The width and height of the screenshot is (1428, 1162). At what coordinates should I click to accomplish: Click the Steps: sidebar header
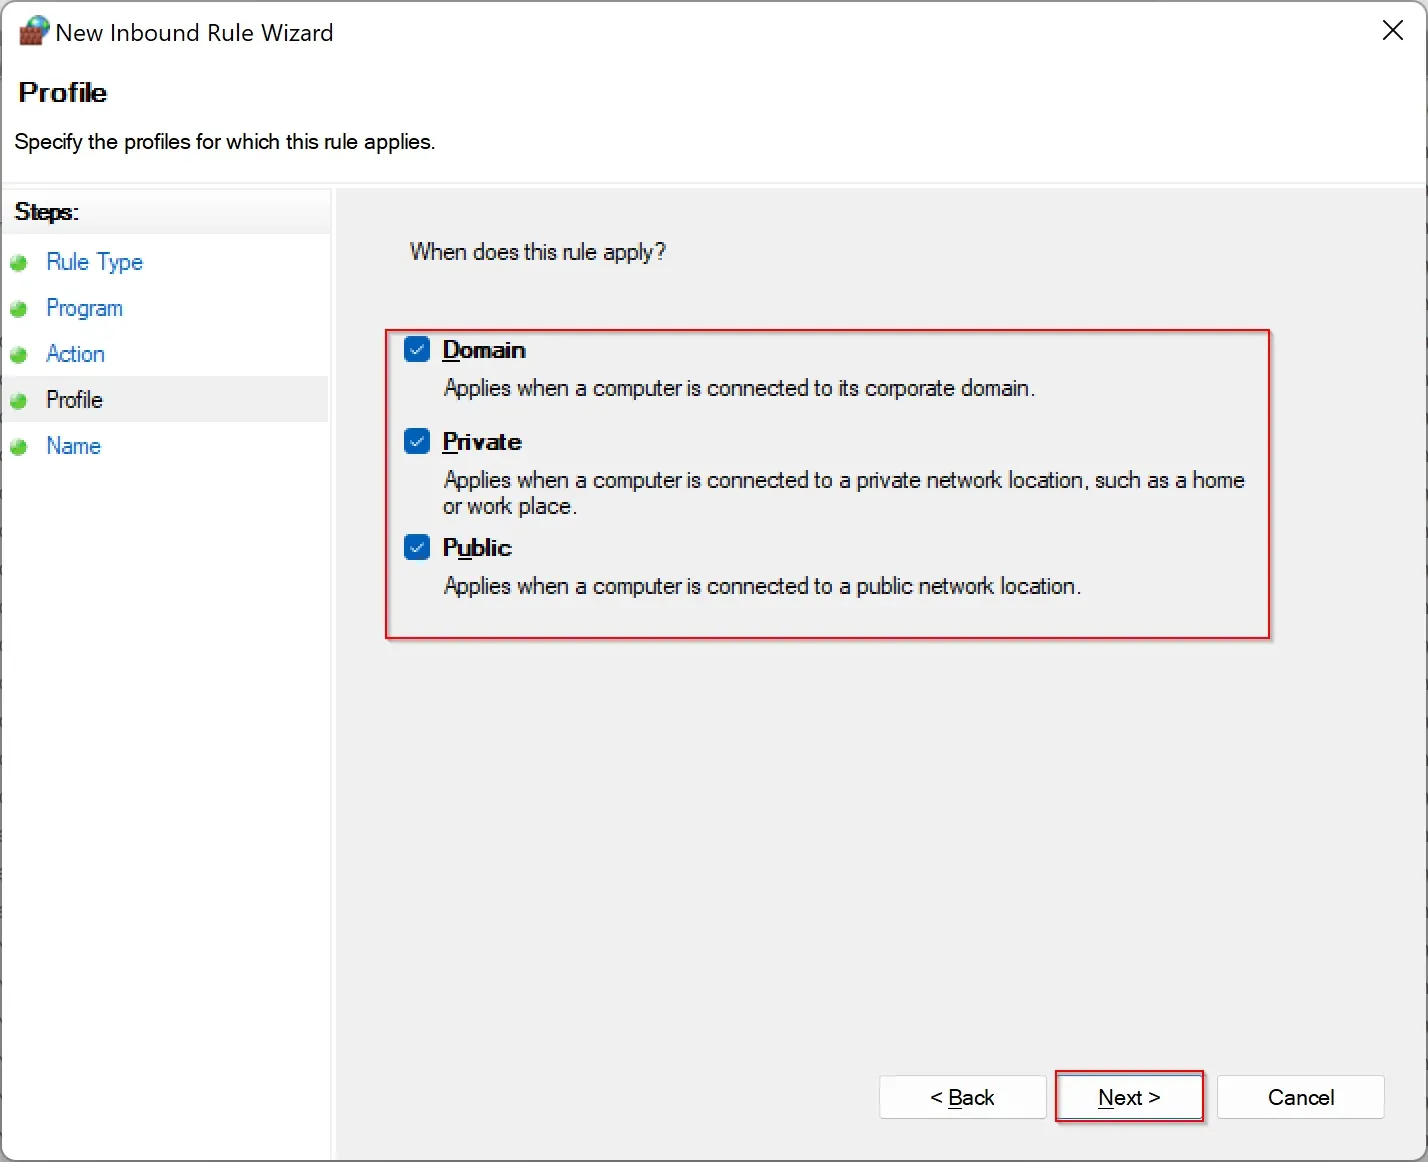46,212
